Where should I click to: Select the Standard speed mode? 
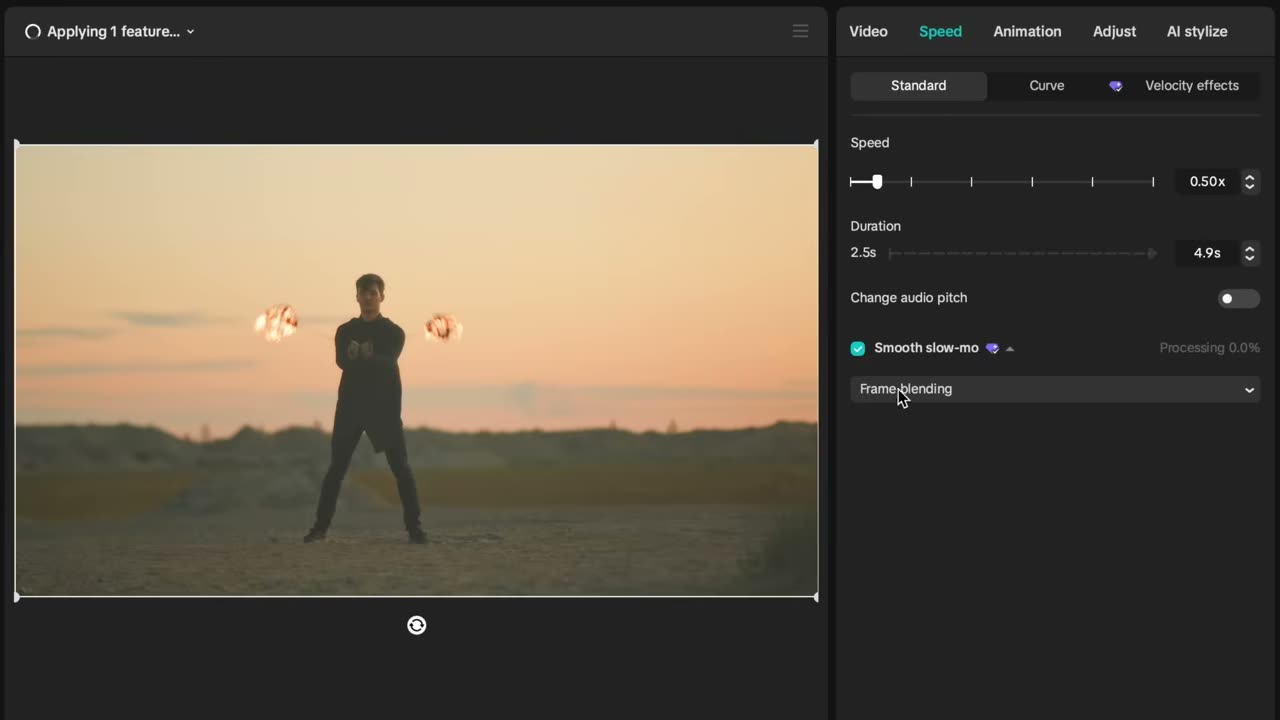(x=918, y=86)
